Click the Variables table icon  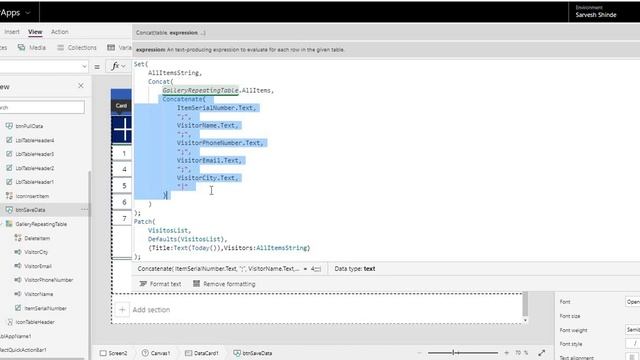coord(111,47)
